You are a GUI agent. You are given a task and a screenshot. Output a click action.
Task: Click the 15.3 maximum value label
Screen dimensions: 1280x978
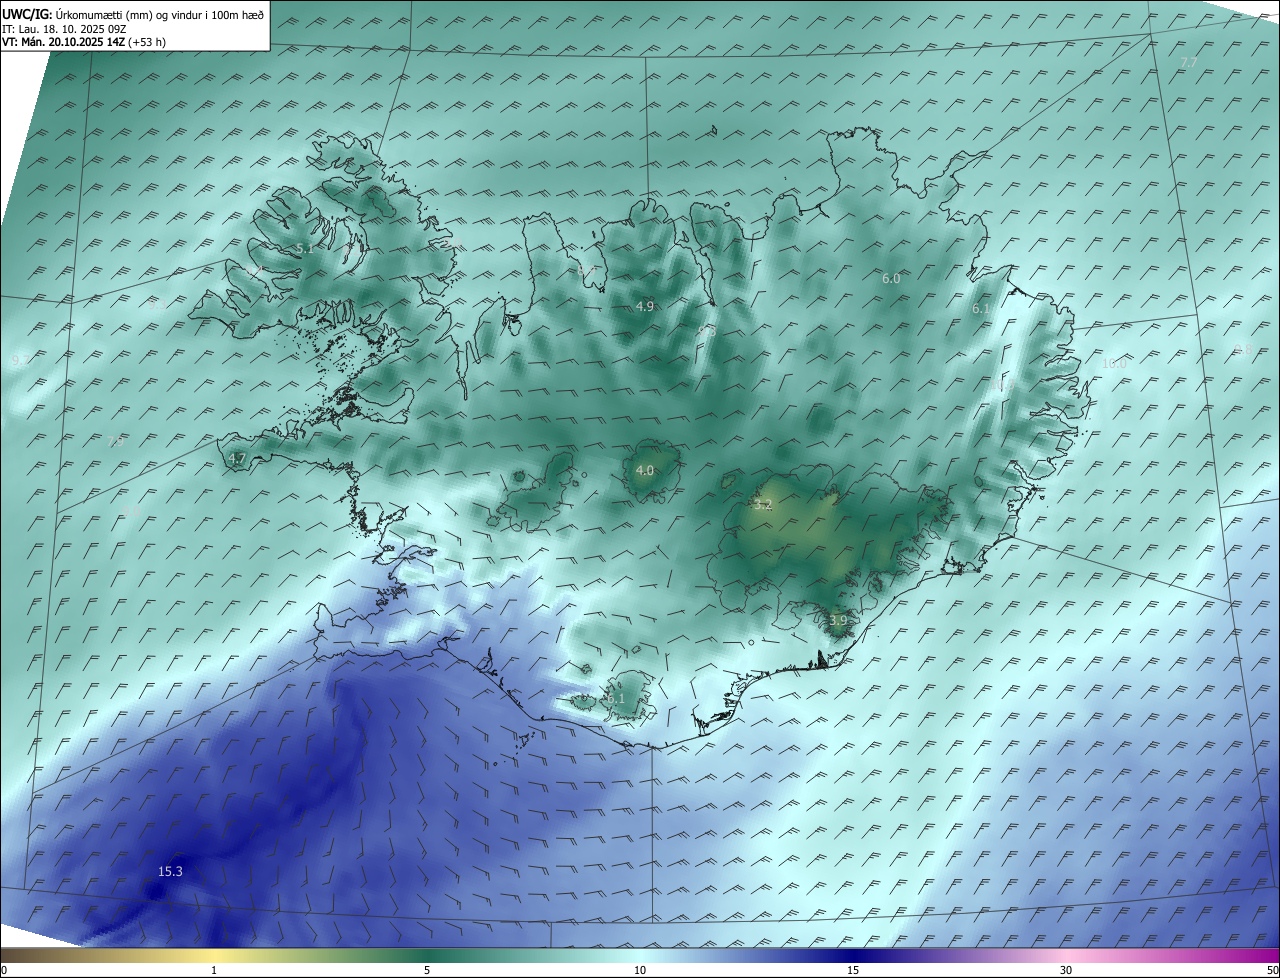[170, 872]
